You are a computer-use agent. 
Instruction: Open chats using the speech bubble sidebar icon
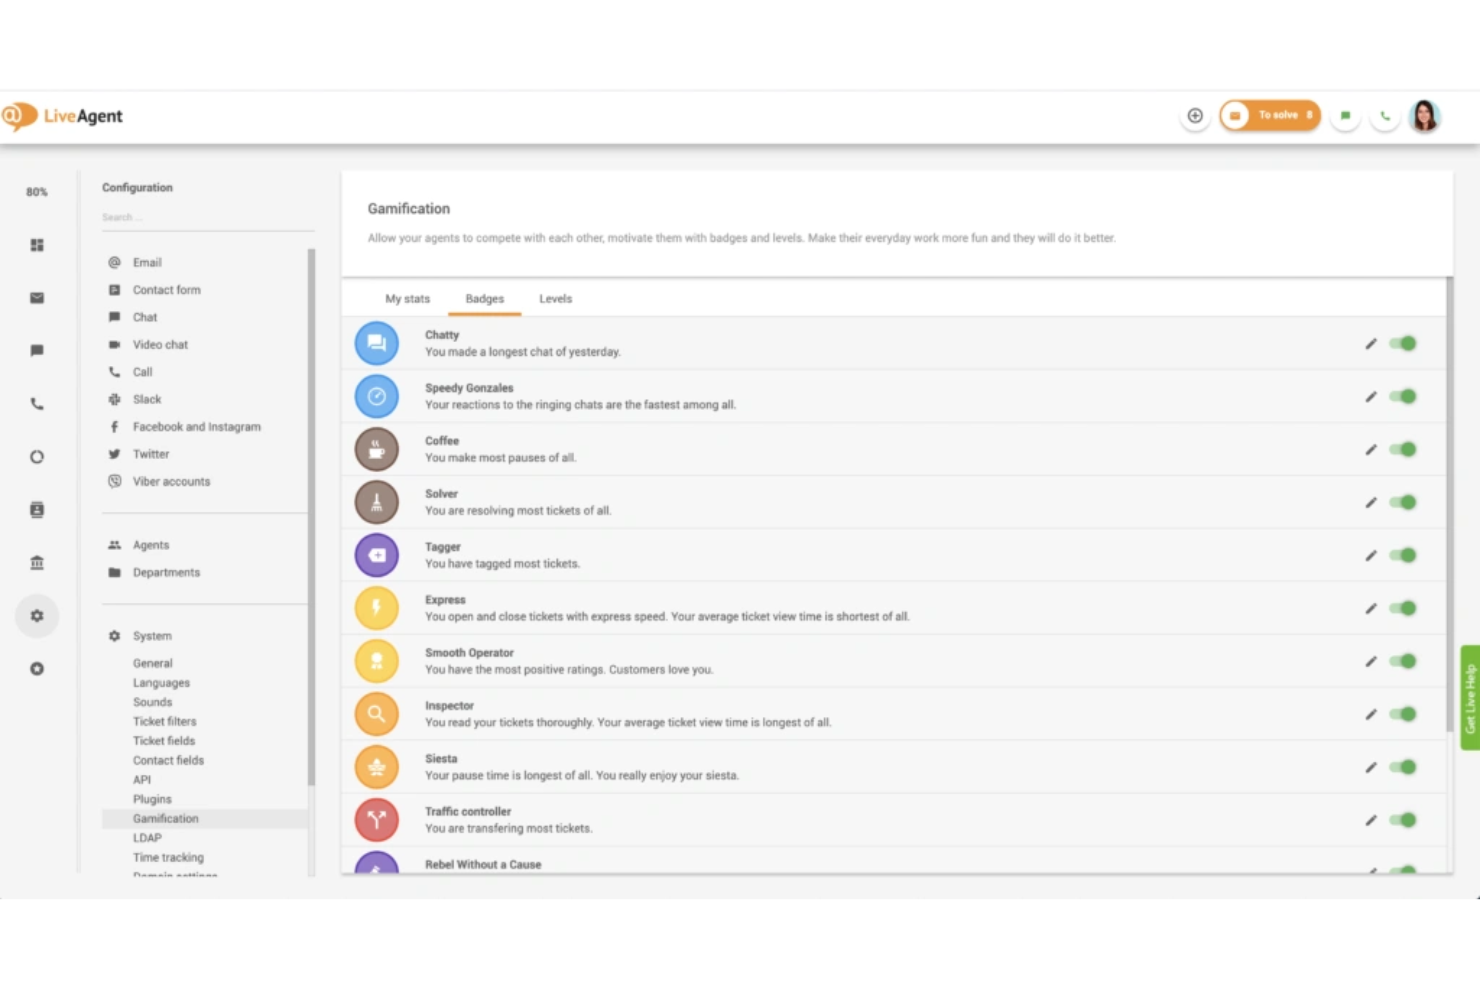37,350
